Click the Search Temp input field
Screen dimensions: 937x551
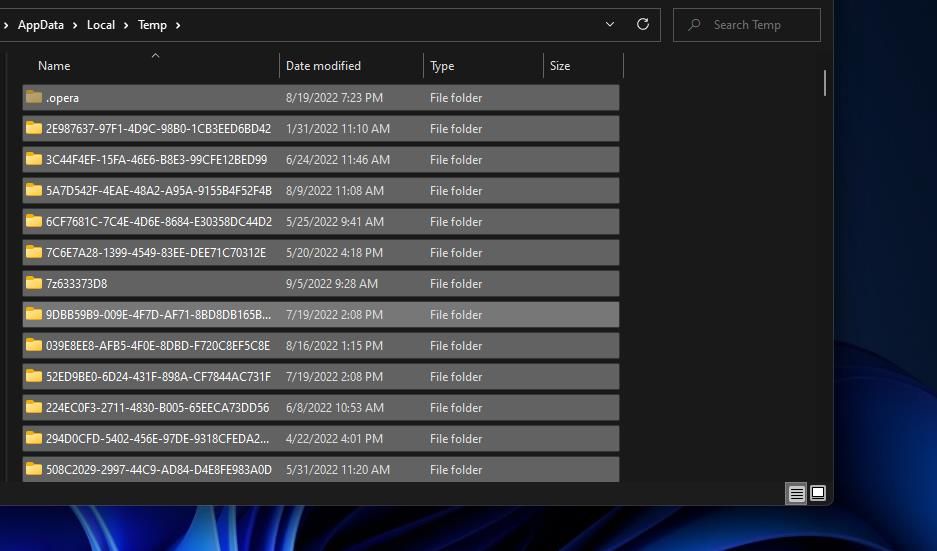(746, 25)
